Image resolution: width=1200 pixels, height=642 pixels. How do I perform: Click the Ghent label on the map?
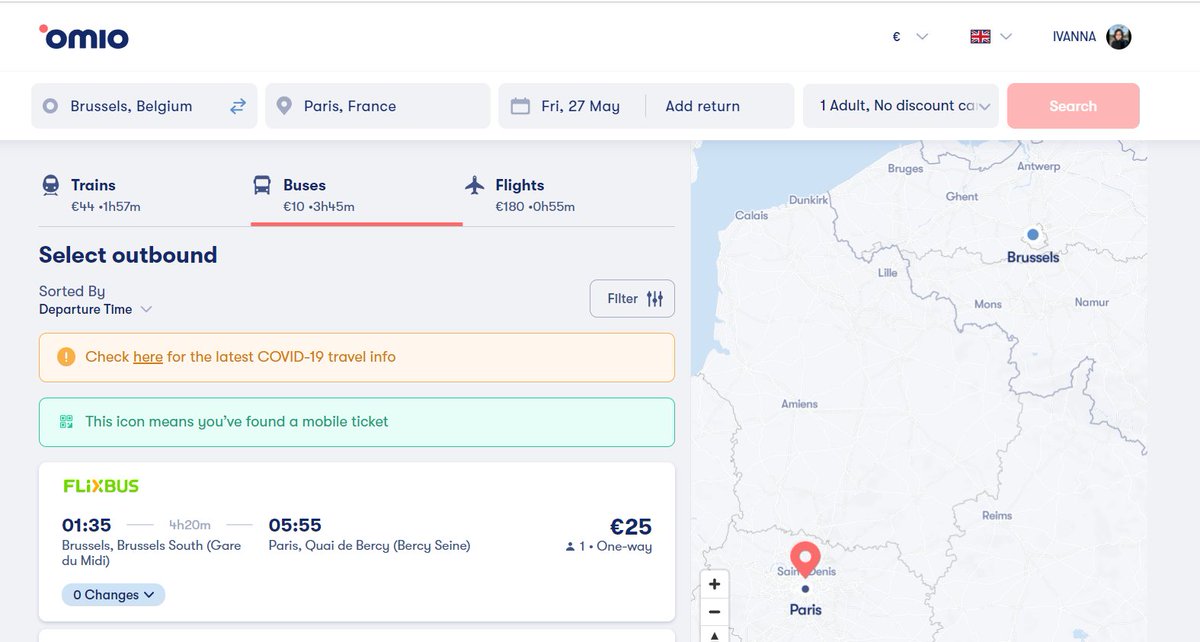coord(962,197)
